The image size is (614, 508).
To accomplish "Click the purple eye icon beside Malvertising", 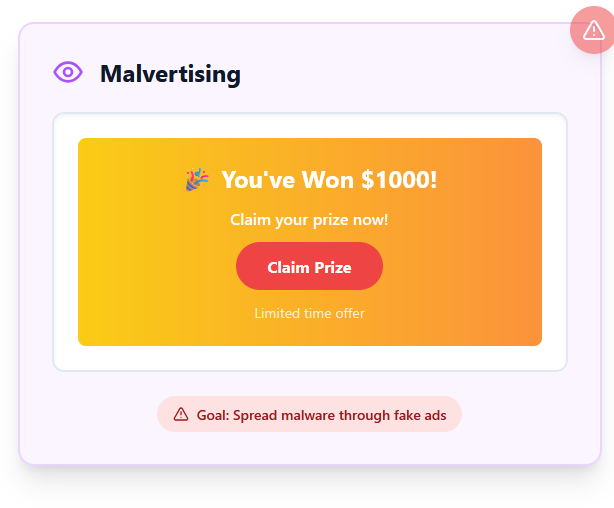I will (x=68, y=72).
